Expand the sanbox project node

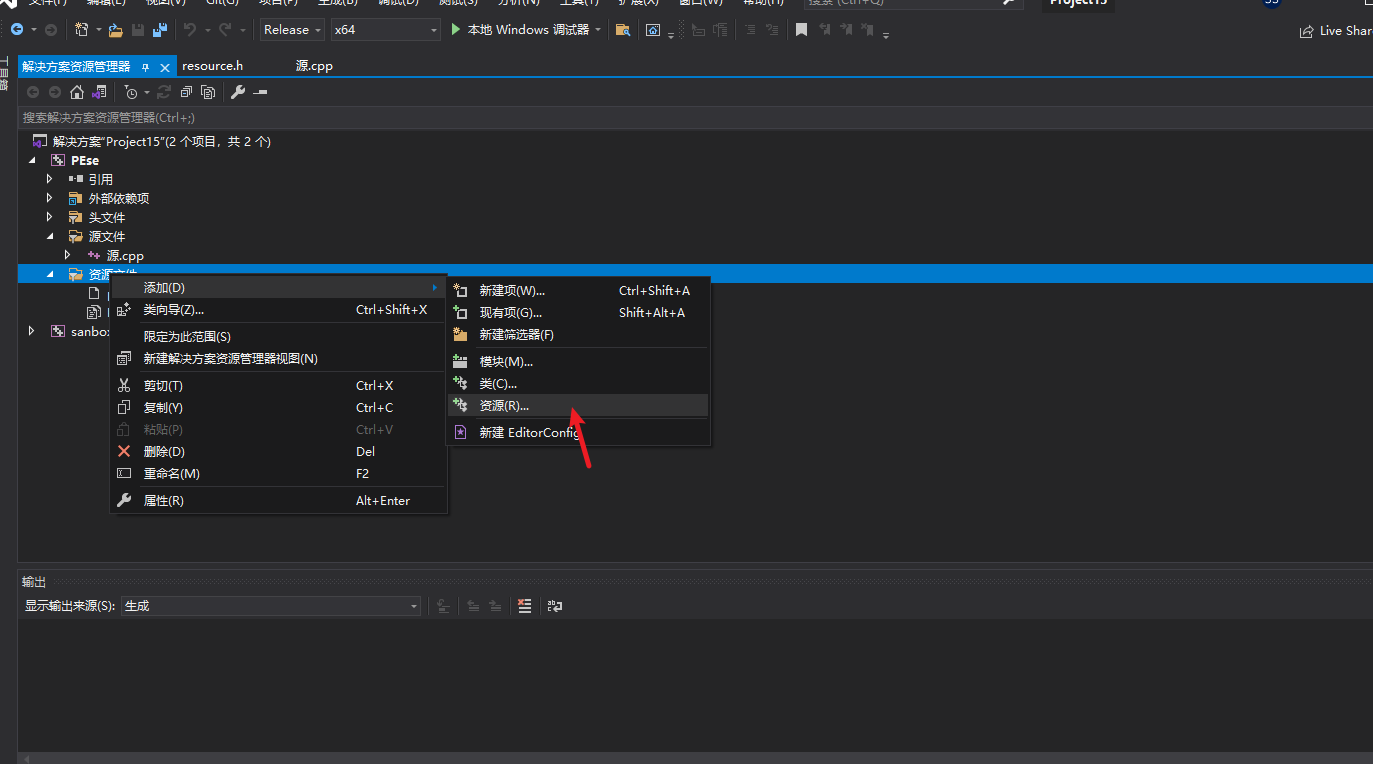tap(32, 331)
